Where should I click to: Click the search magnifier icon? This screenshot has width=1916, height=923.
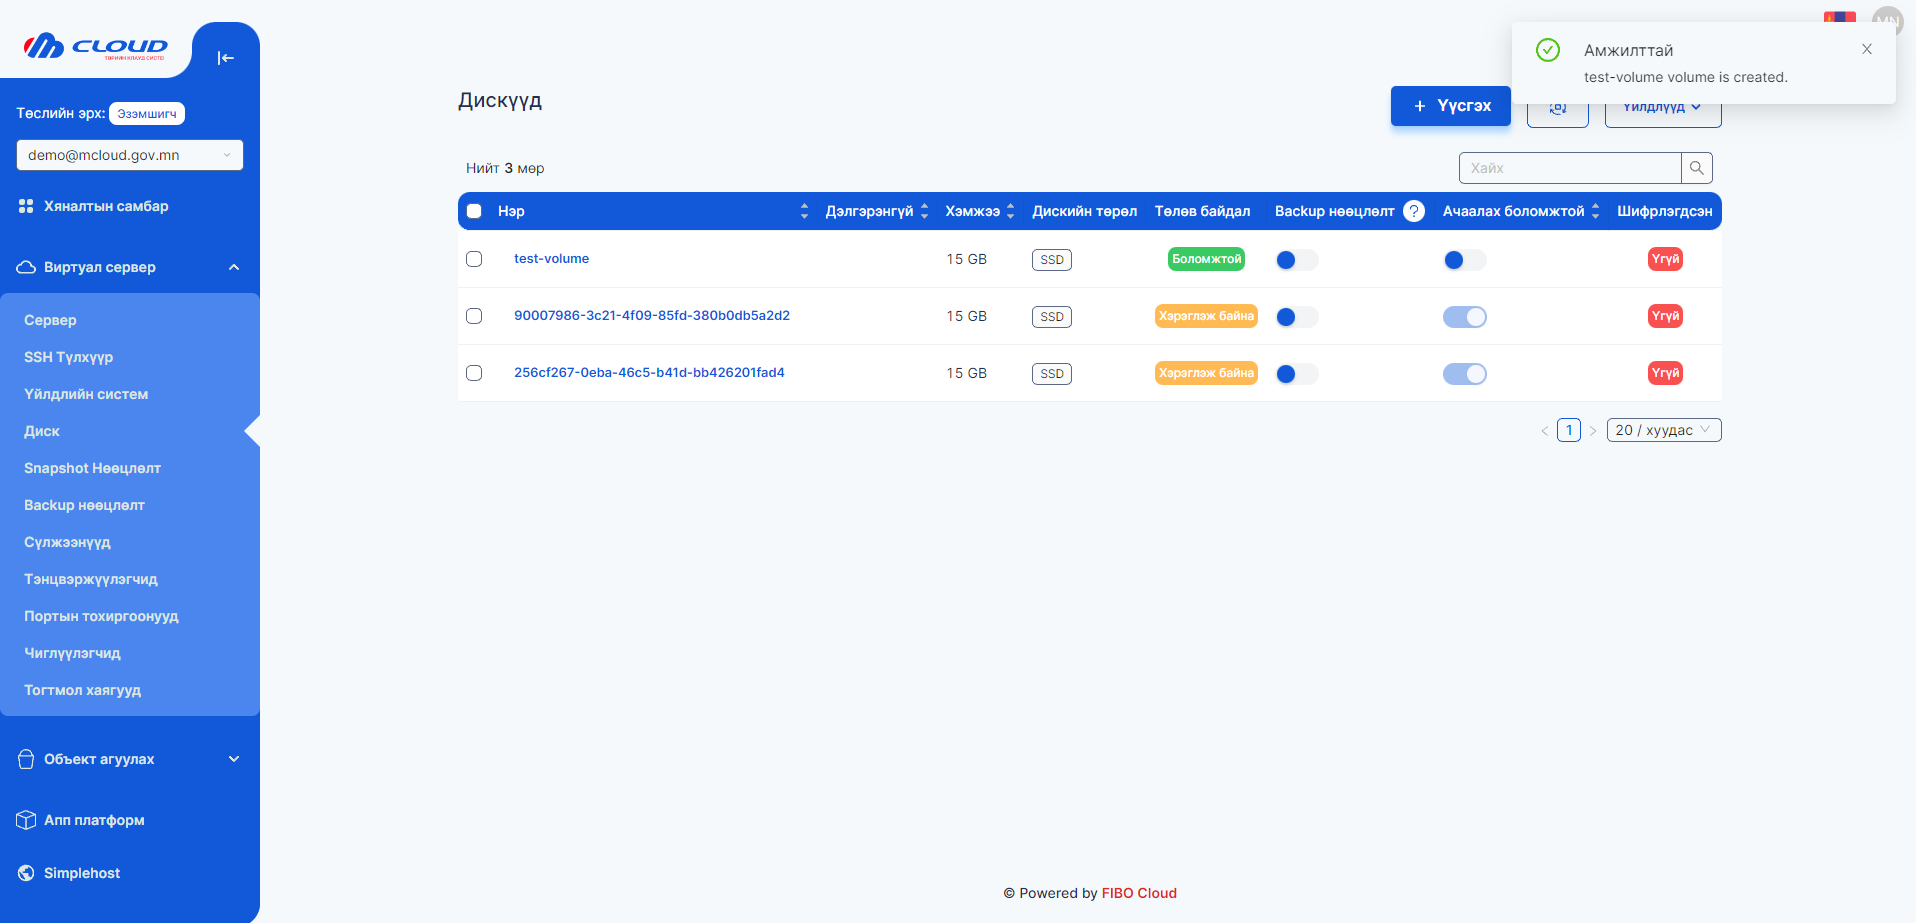[1696, 168]
